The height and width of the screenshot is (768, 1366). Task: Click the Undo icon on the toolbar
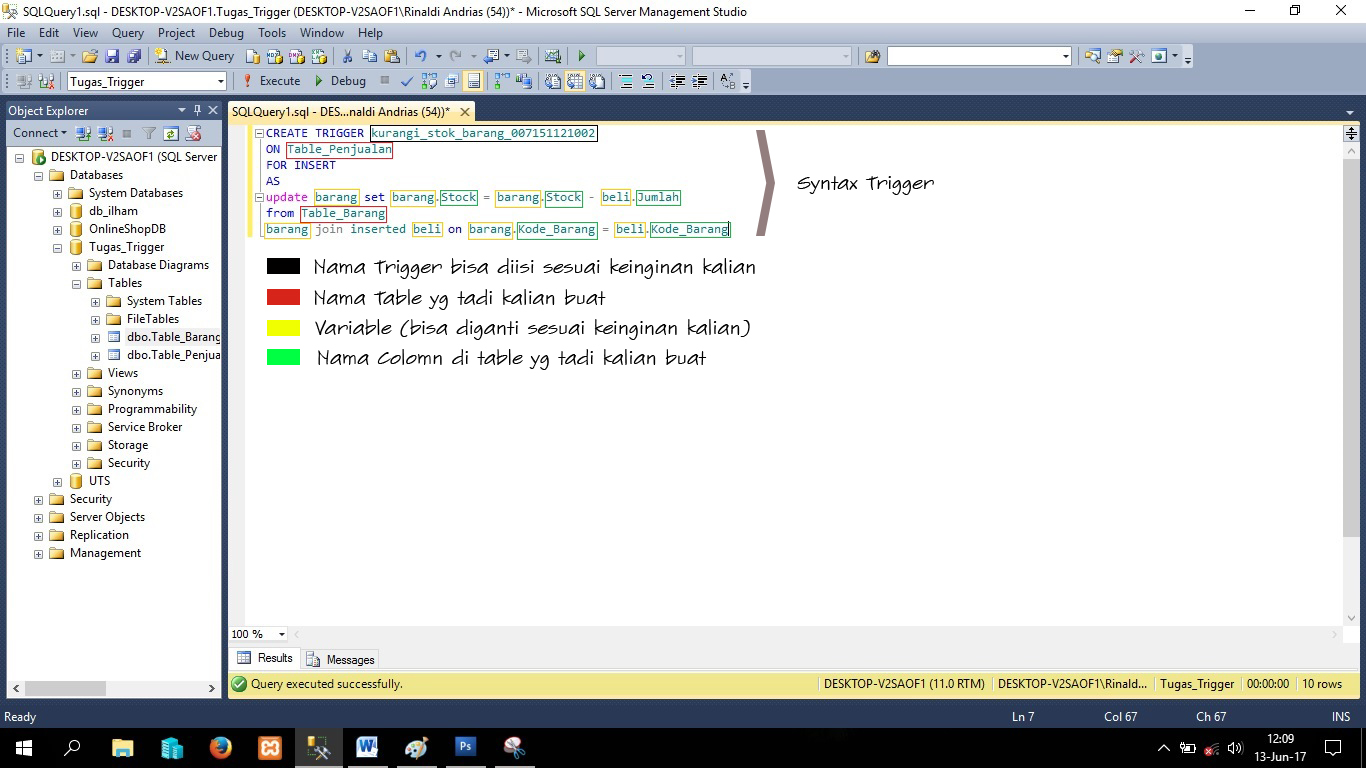[x=420, y=56]
